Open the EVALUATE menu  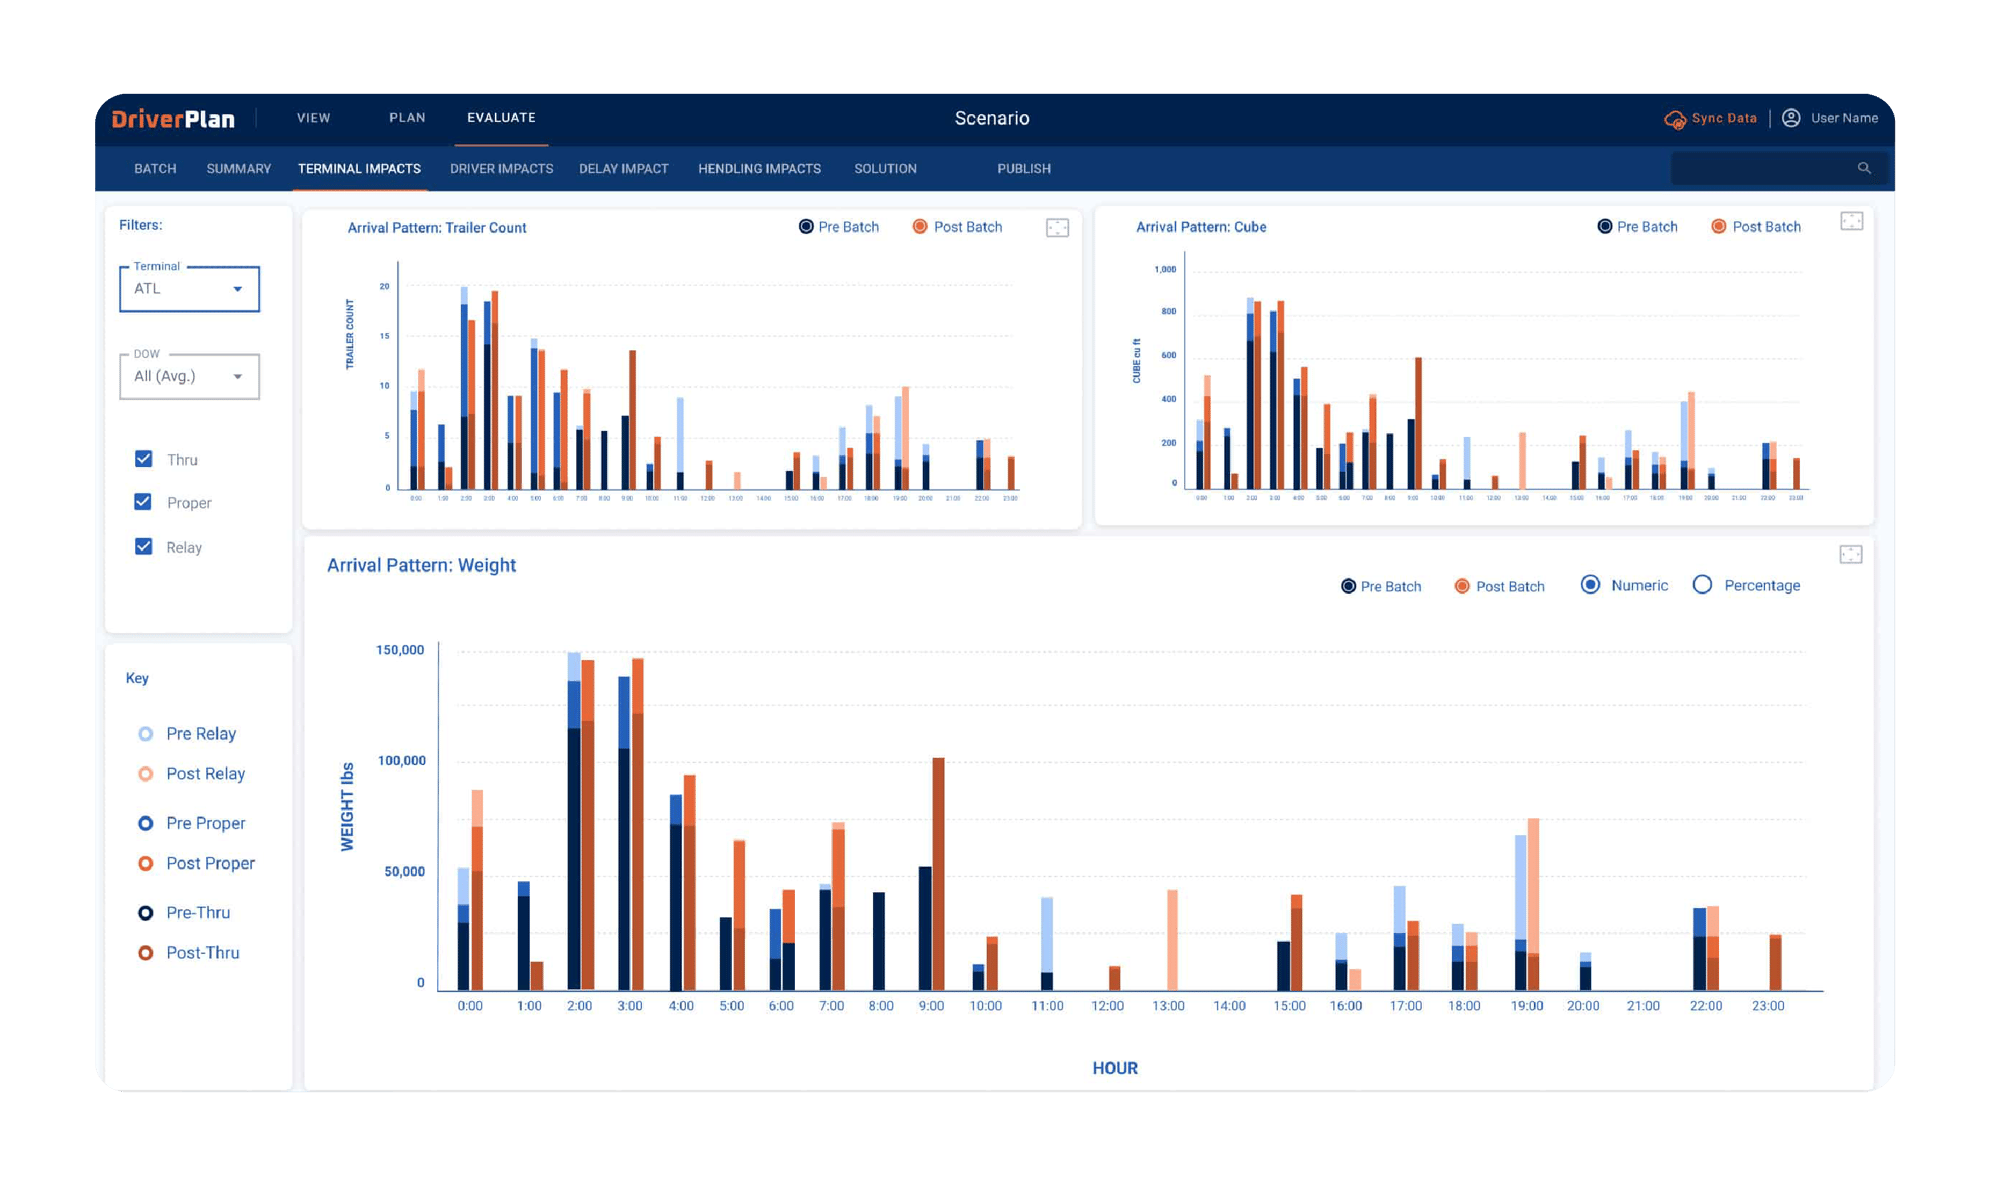[x=501, y=118]
